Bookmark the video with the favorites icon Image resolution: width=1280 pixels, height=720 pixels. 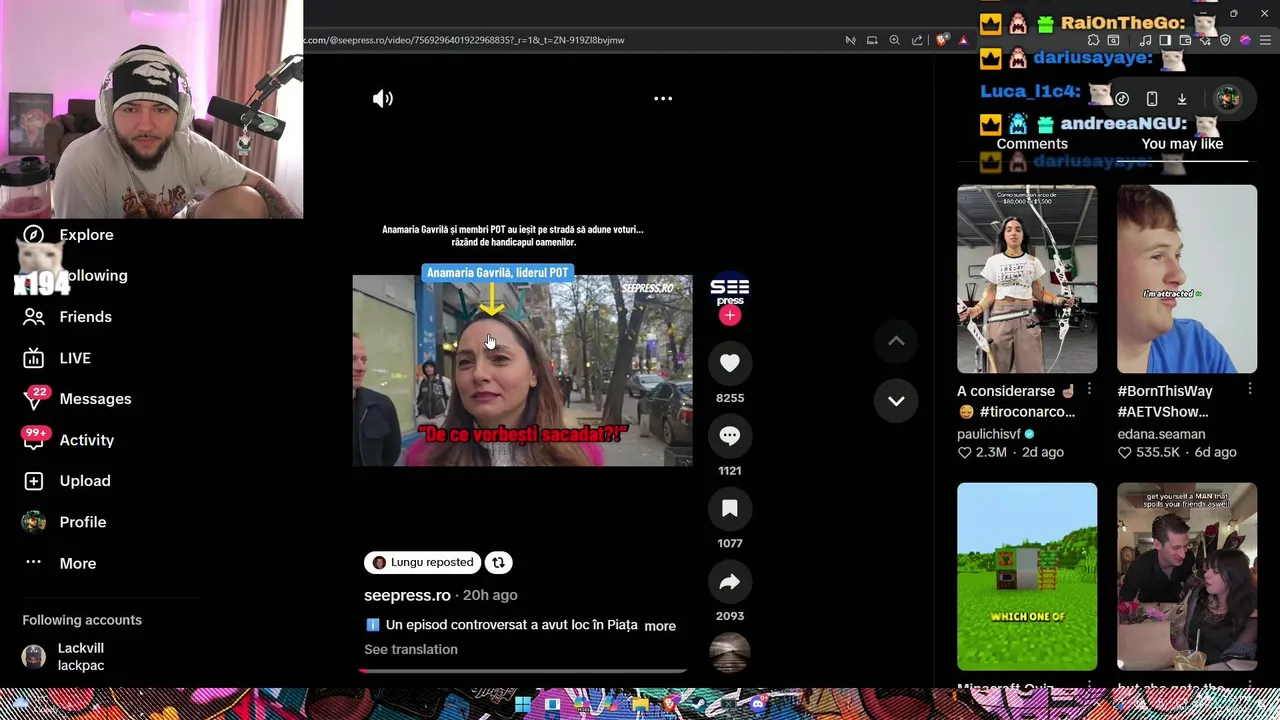pos(729,509)
